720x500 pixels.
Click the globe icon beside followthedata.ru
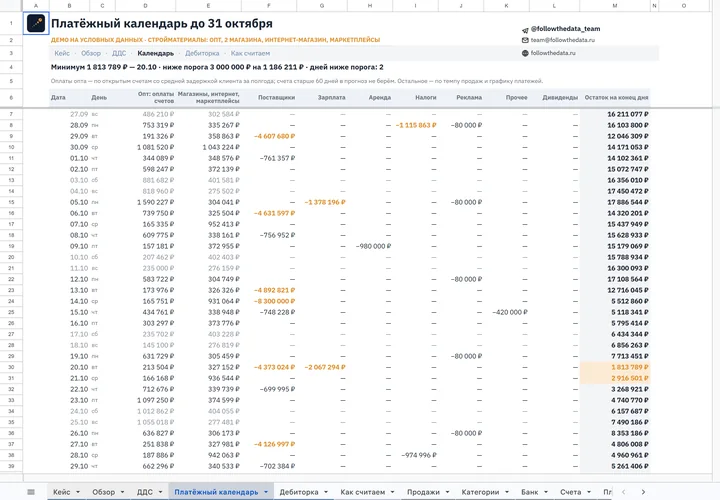click(525, 53)
